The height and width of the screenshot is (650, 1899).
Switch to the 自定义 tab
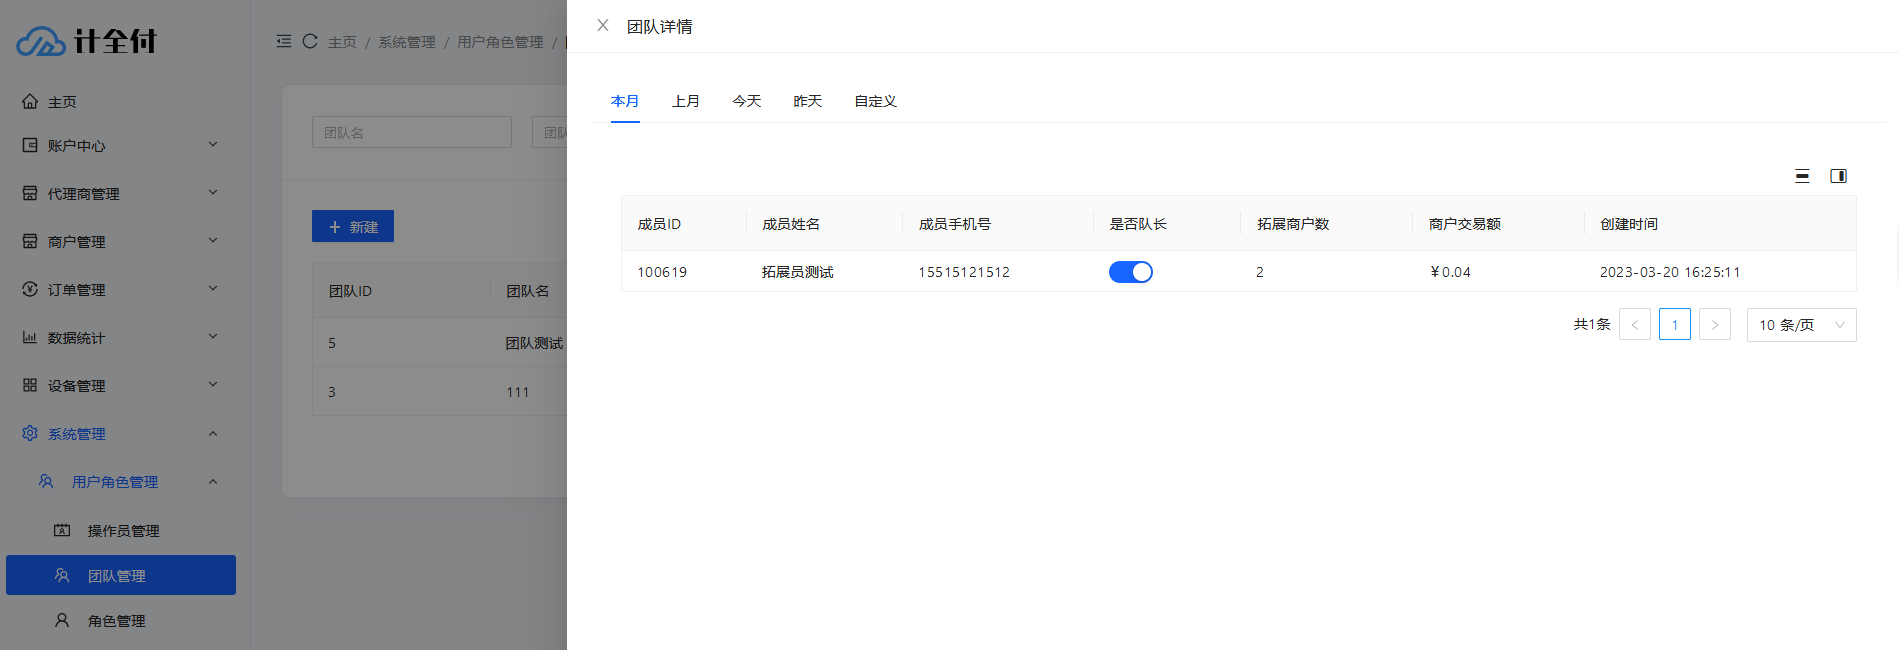[x=876, y=101]
